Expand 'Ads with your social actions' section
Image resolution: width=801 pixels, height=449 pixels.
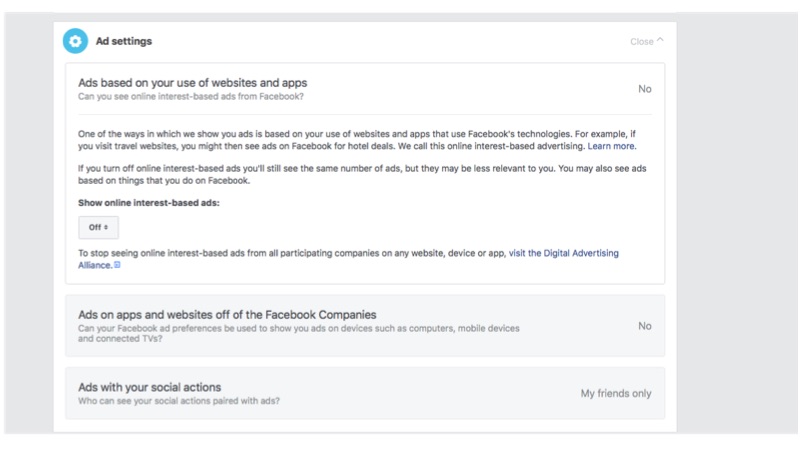click(x=150, y=387)
